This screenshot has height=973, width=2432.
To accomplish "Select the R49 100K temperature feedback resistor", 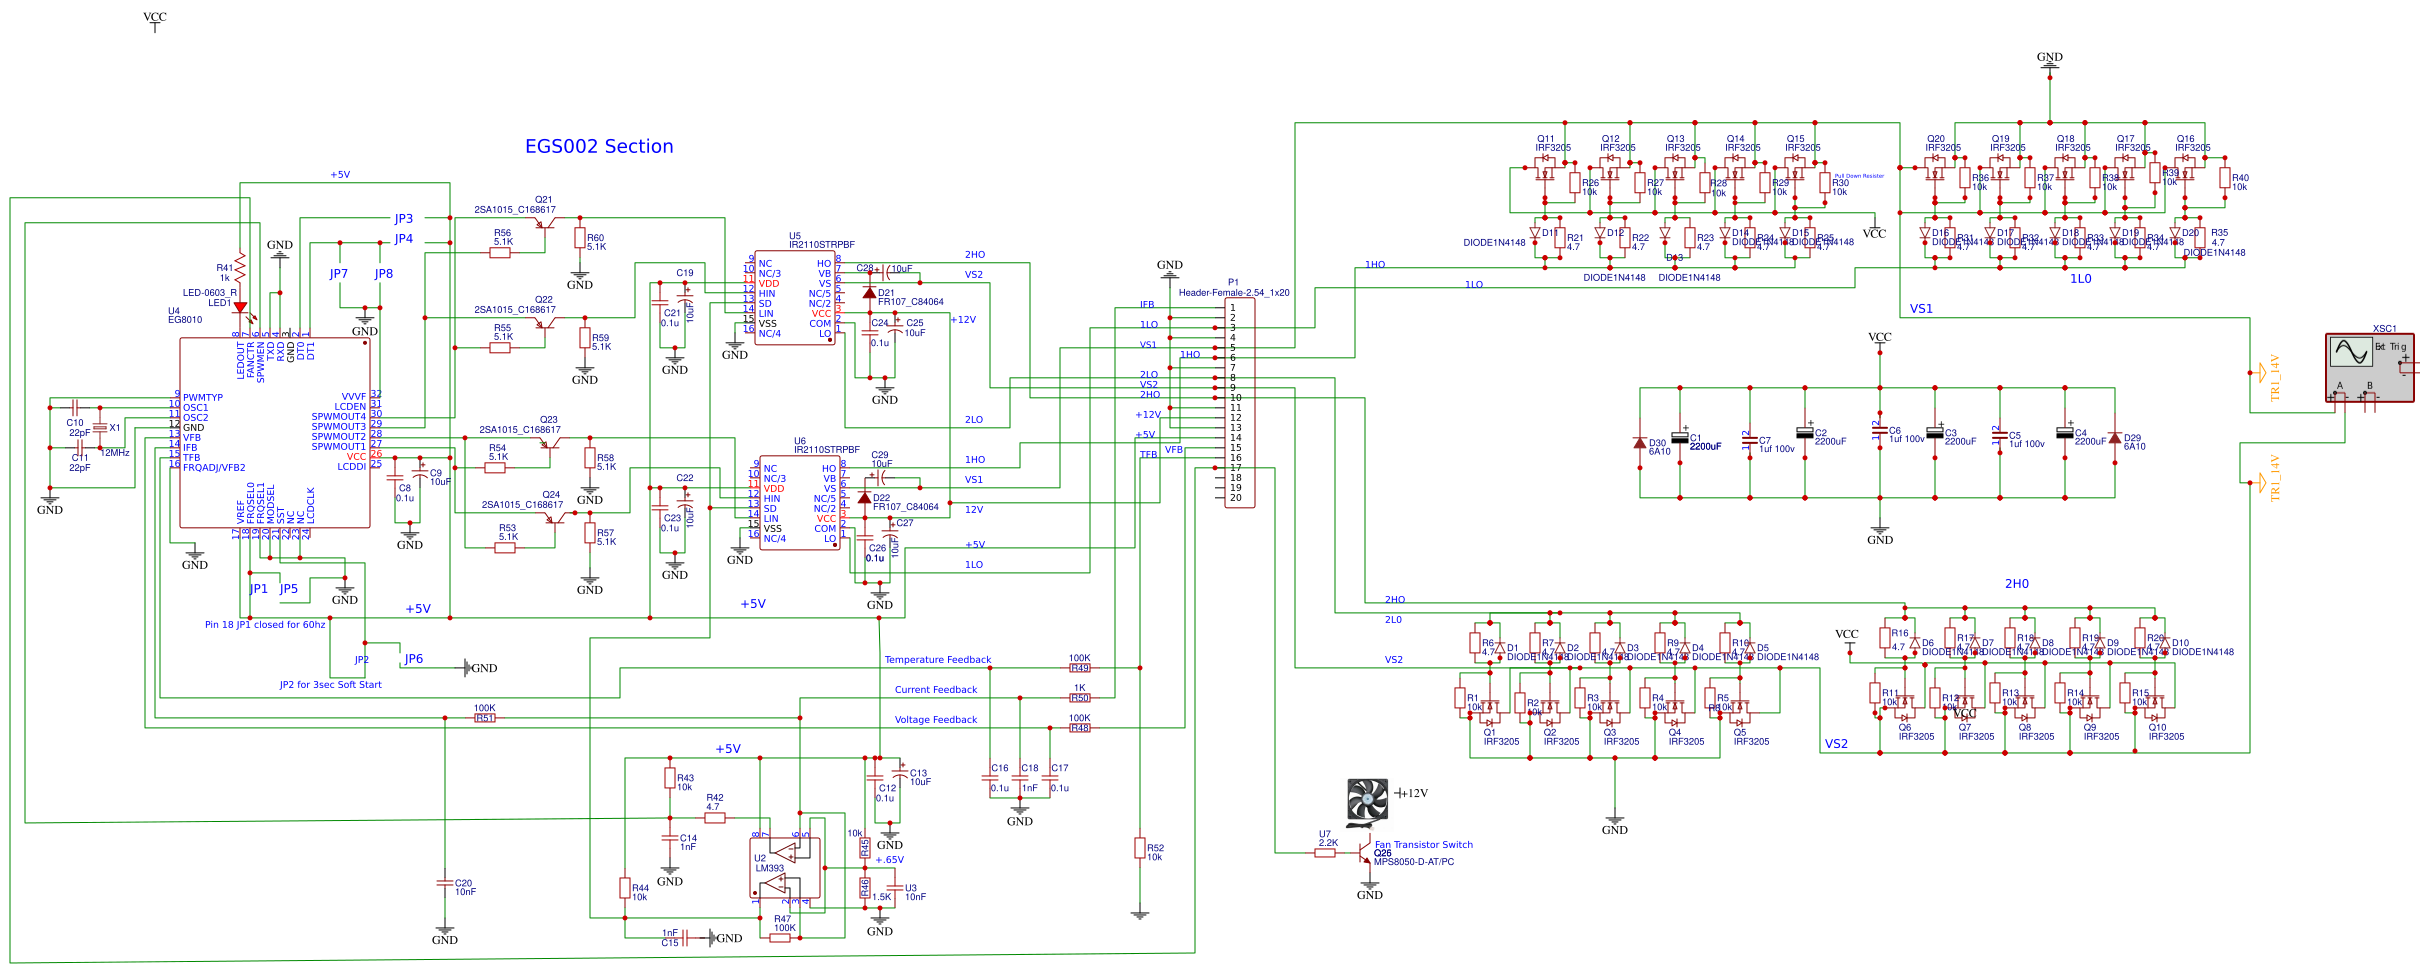I will (1080, 668).
